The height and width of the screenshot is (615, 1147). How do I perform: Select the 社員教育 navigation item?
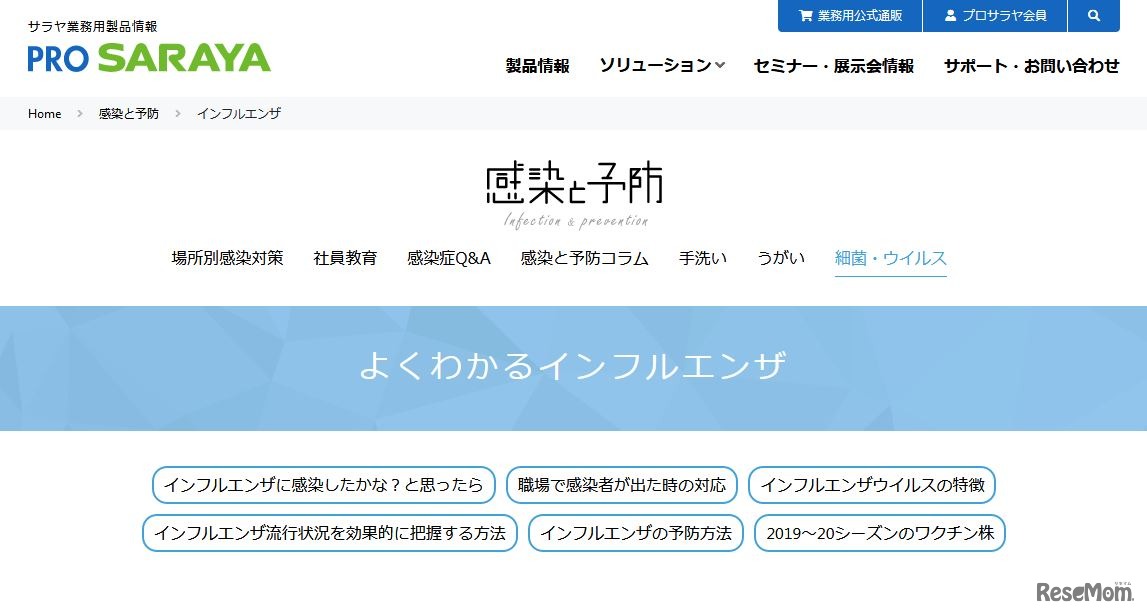tap(345, 258)
